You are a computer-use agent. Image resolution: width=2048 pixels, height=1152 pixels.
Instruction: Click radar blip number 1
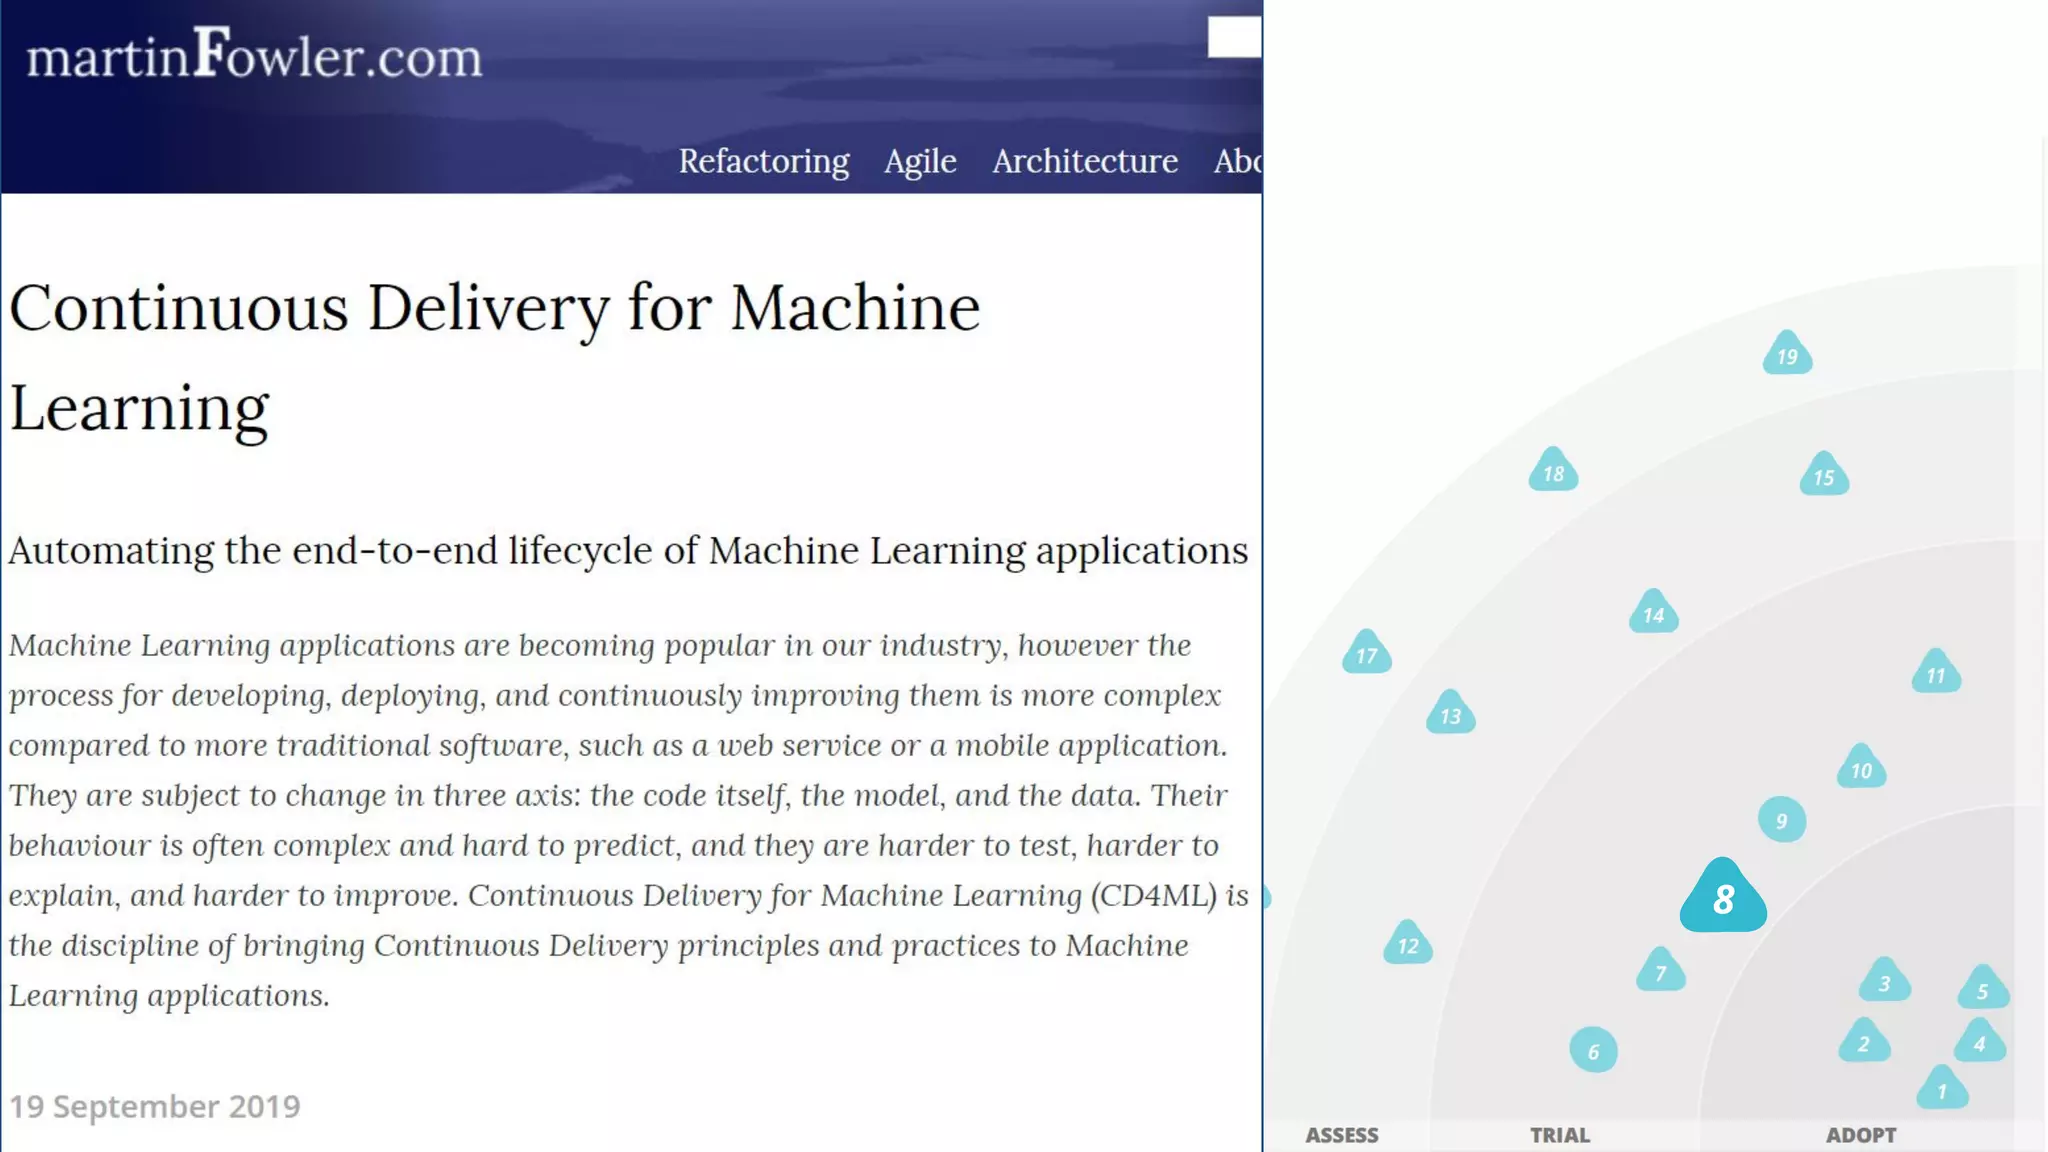point(1942,1088)
